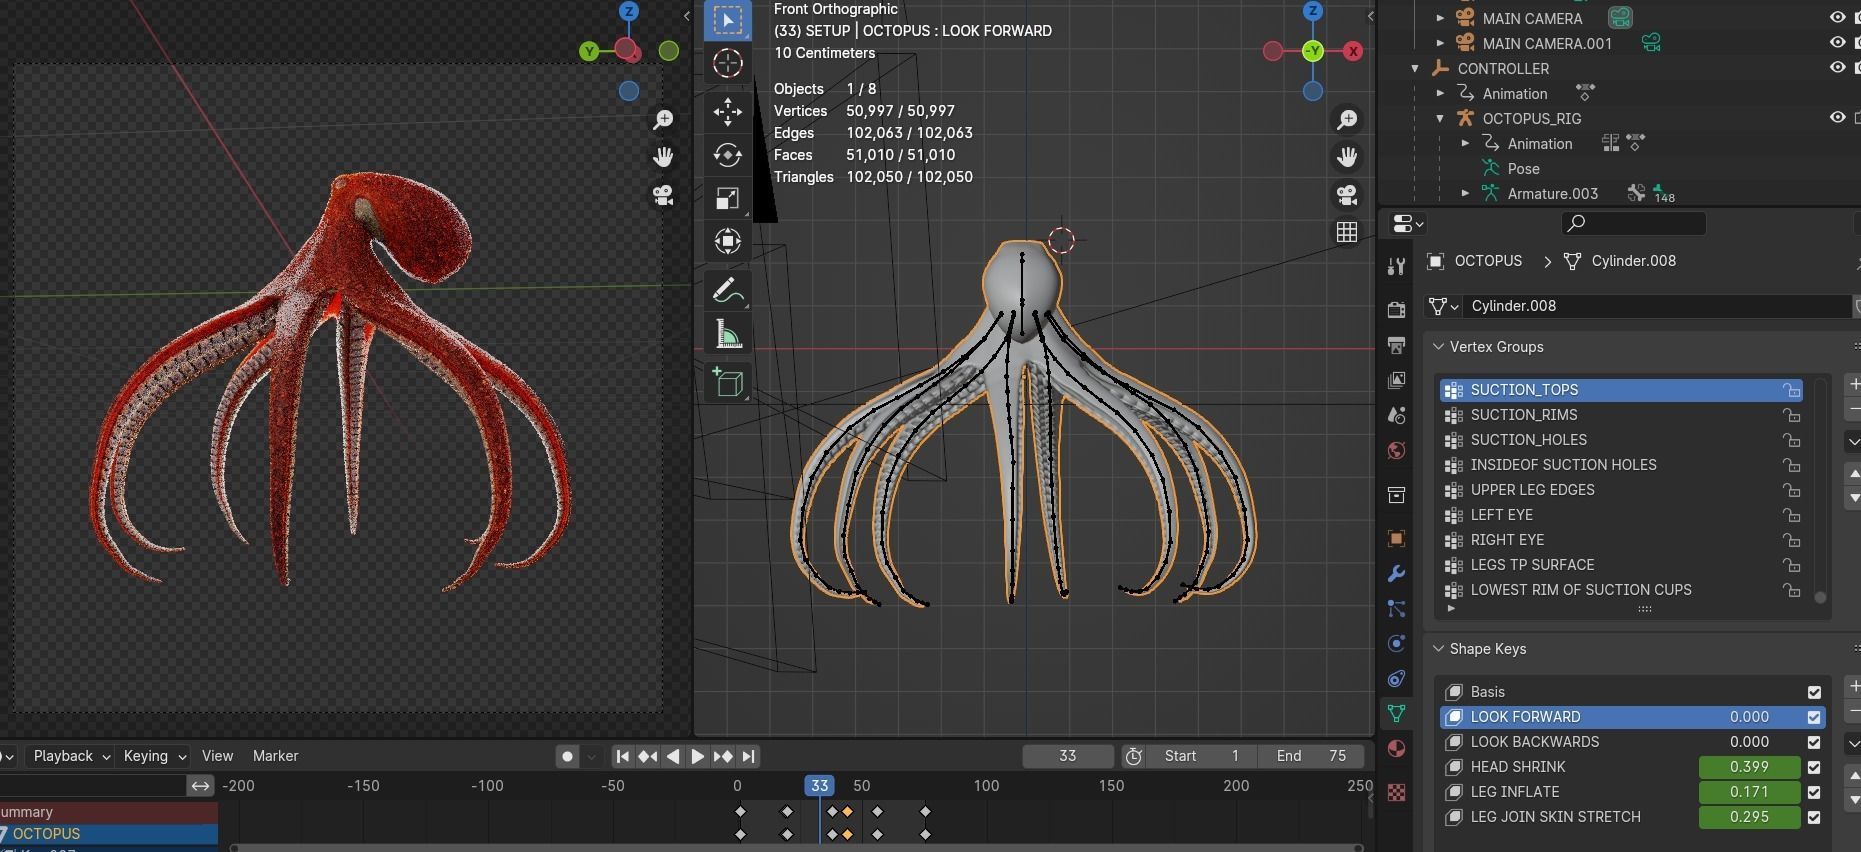Open the Scene properties tab
The width and height of the screenshot is (1861, 852).
pos(1396,415)
